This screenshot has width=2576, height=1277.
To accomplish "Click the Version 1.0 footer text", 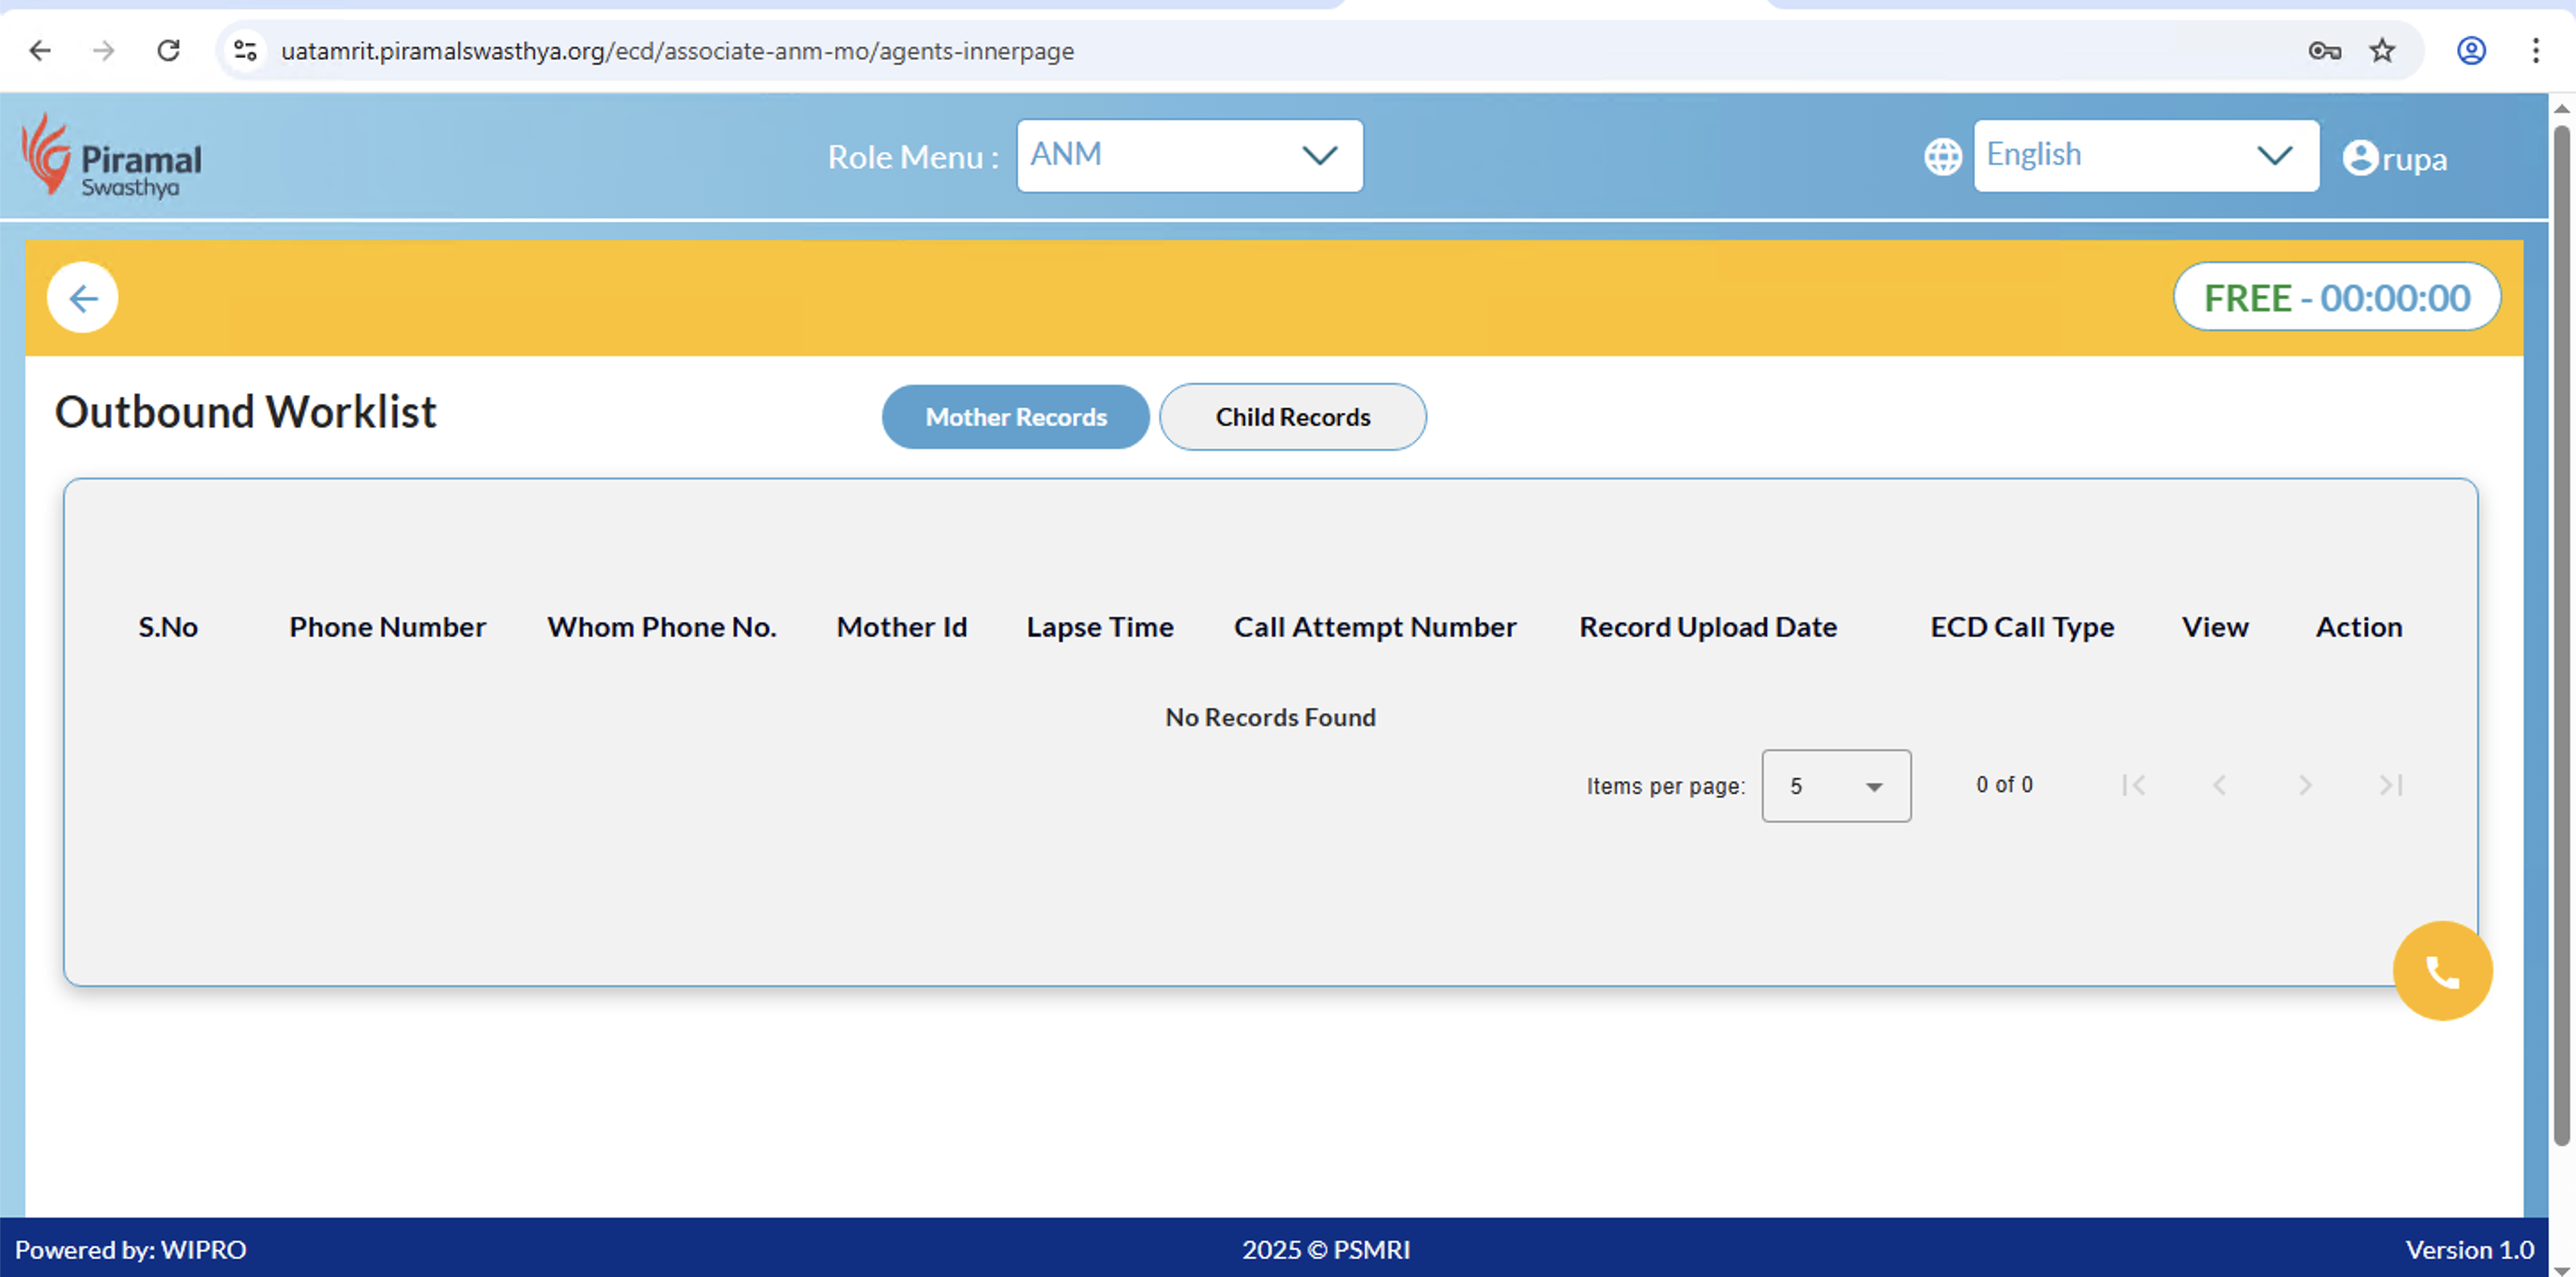I will 2469,1250.
